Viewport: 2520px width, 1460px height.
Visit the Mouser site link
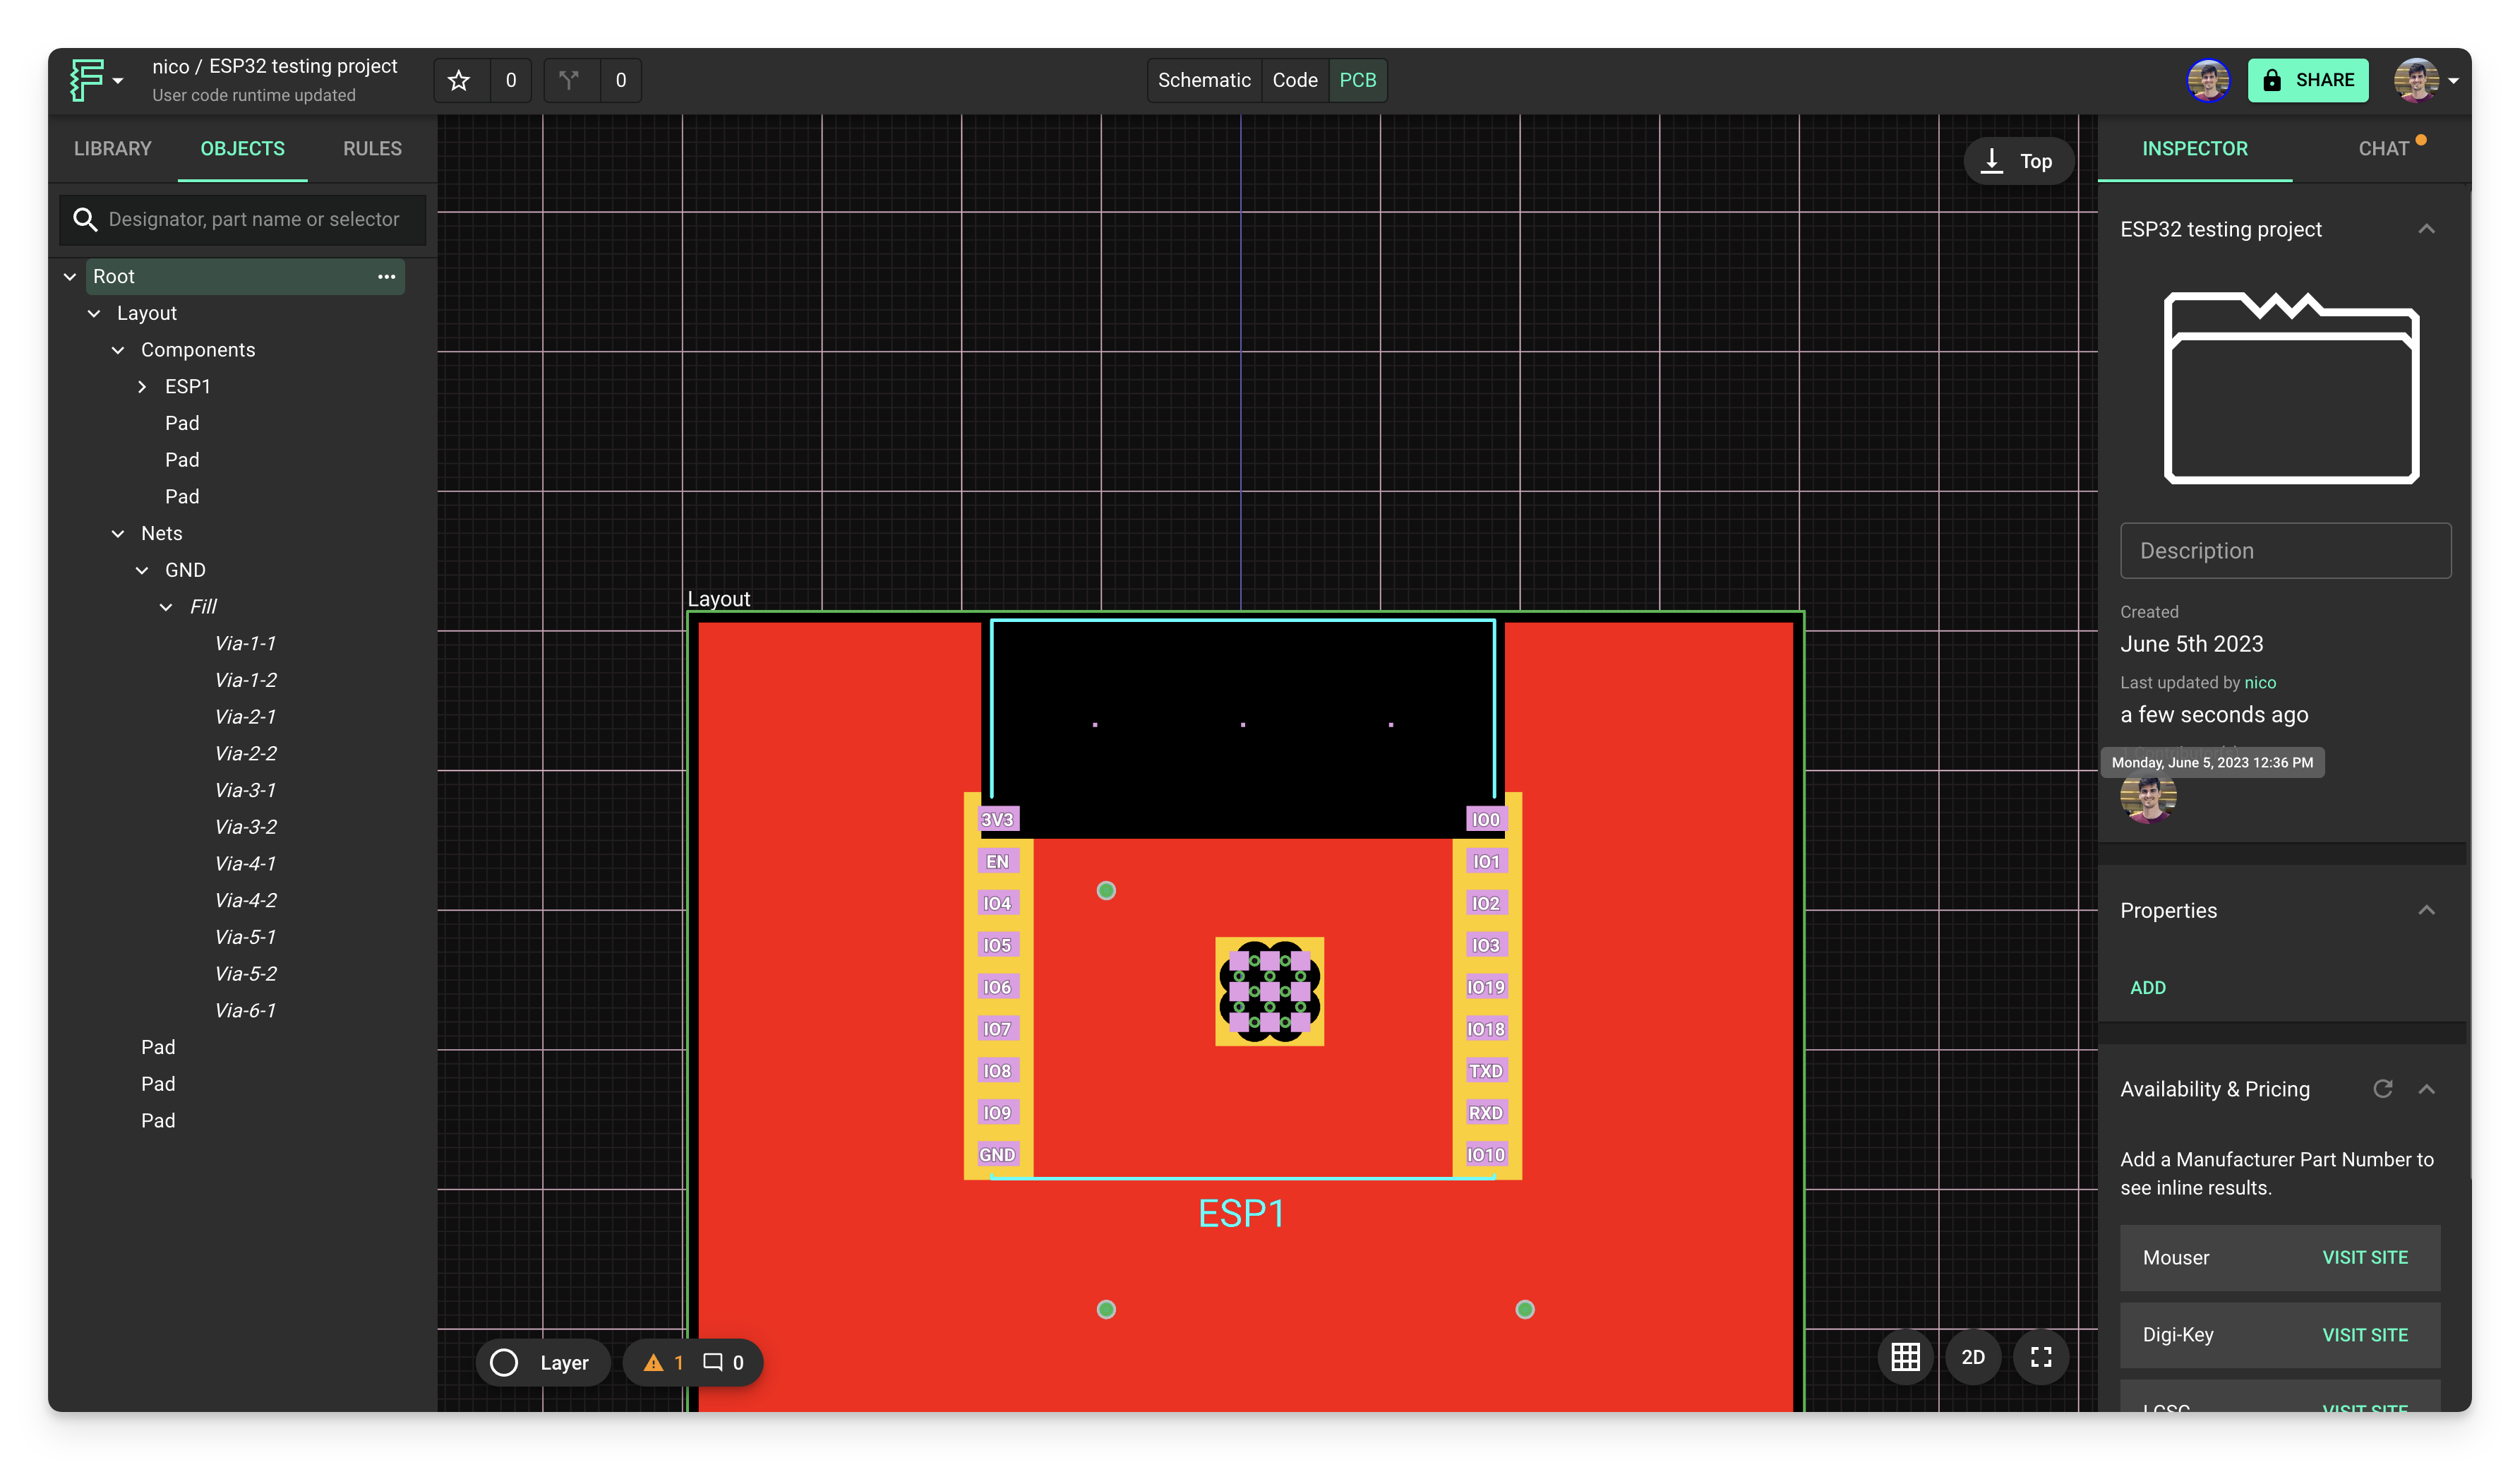[x=2364, y=1257]
